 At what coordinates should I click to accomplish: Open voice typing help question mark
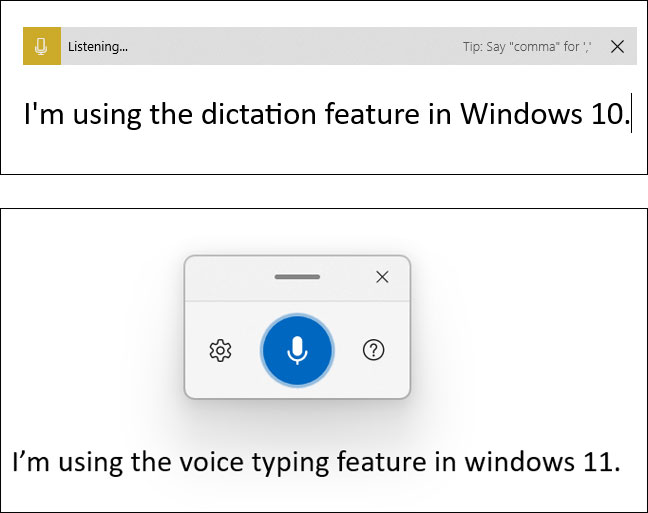(x=374, y=350)
